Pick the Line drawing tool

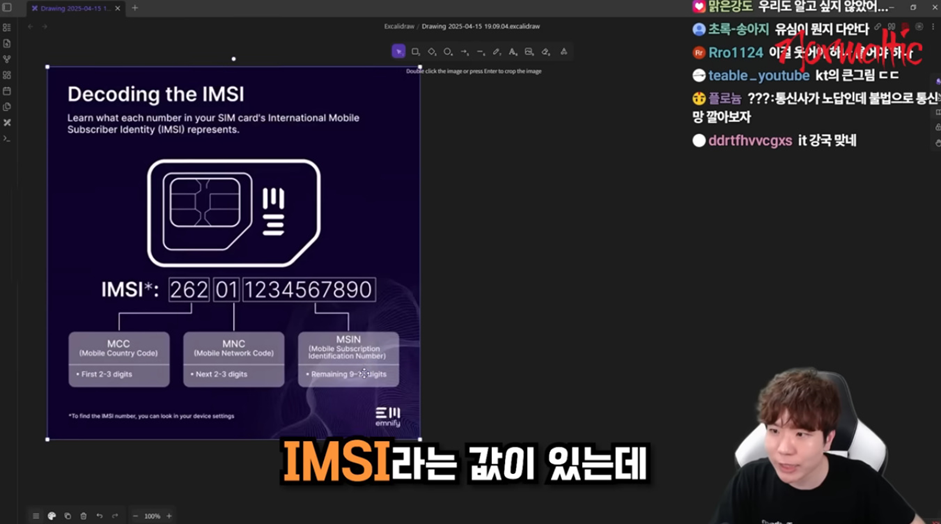coord(480,51)
